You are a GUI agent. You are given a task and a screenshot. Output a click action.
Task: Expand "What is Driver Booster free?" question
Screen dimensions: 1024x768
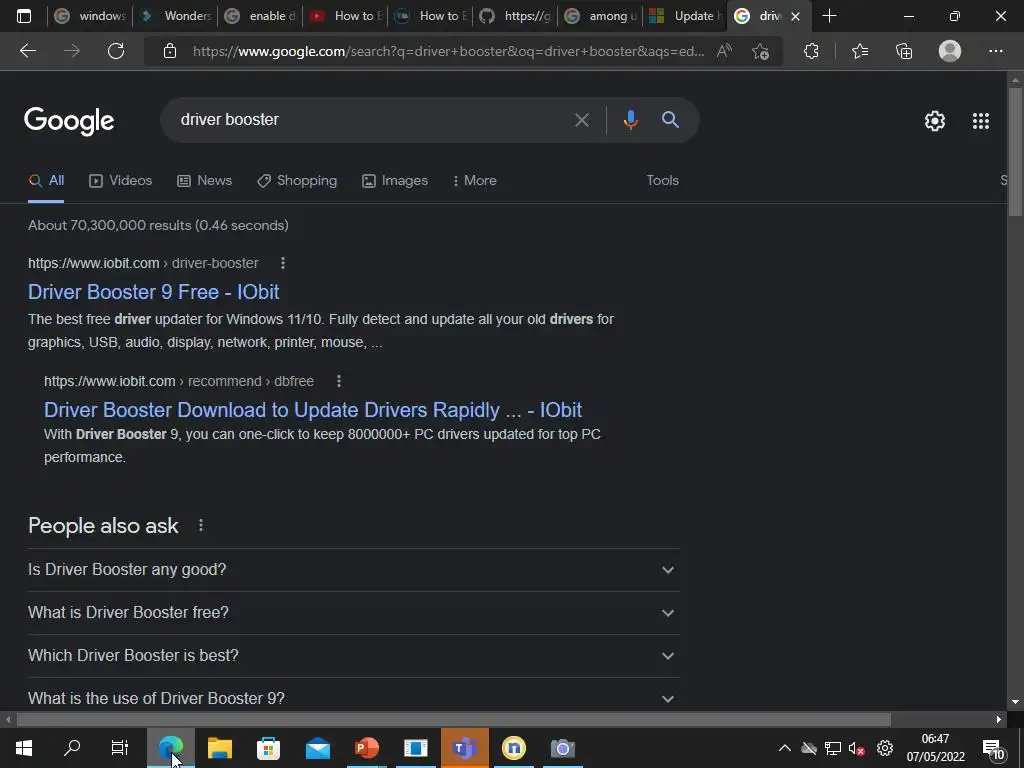pyautogui.click(x=353, y=613)
